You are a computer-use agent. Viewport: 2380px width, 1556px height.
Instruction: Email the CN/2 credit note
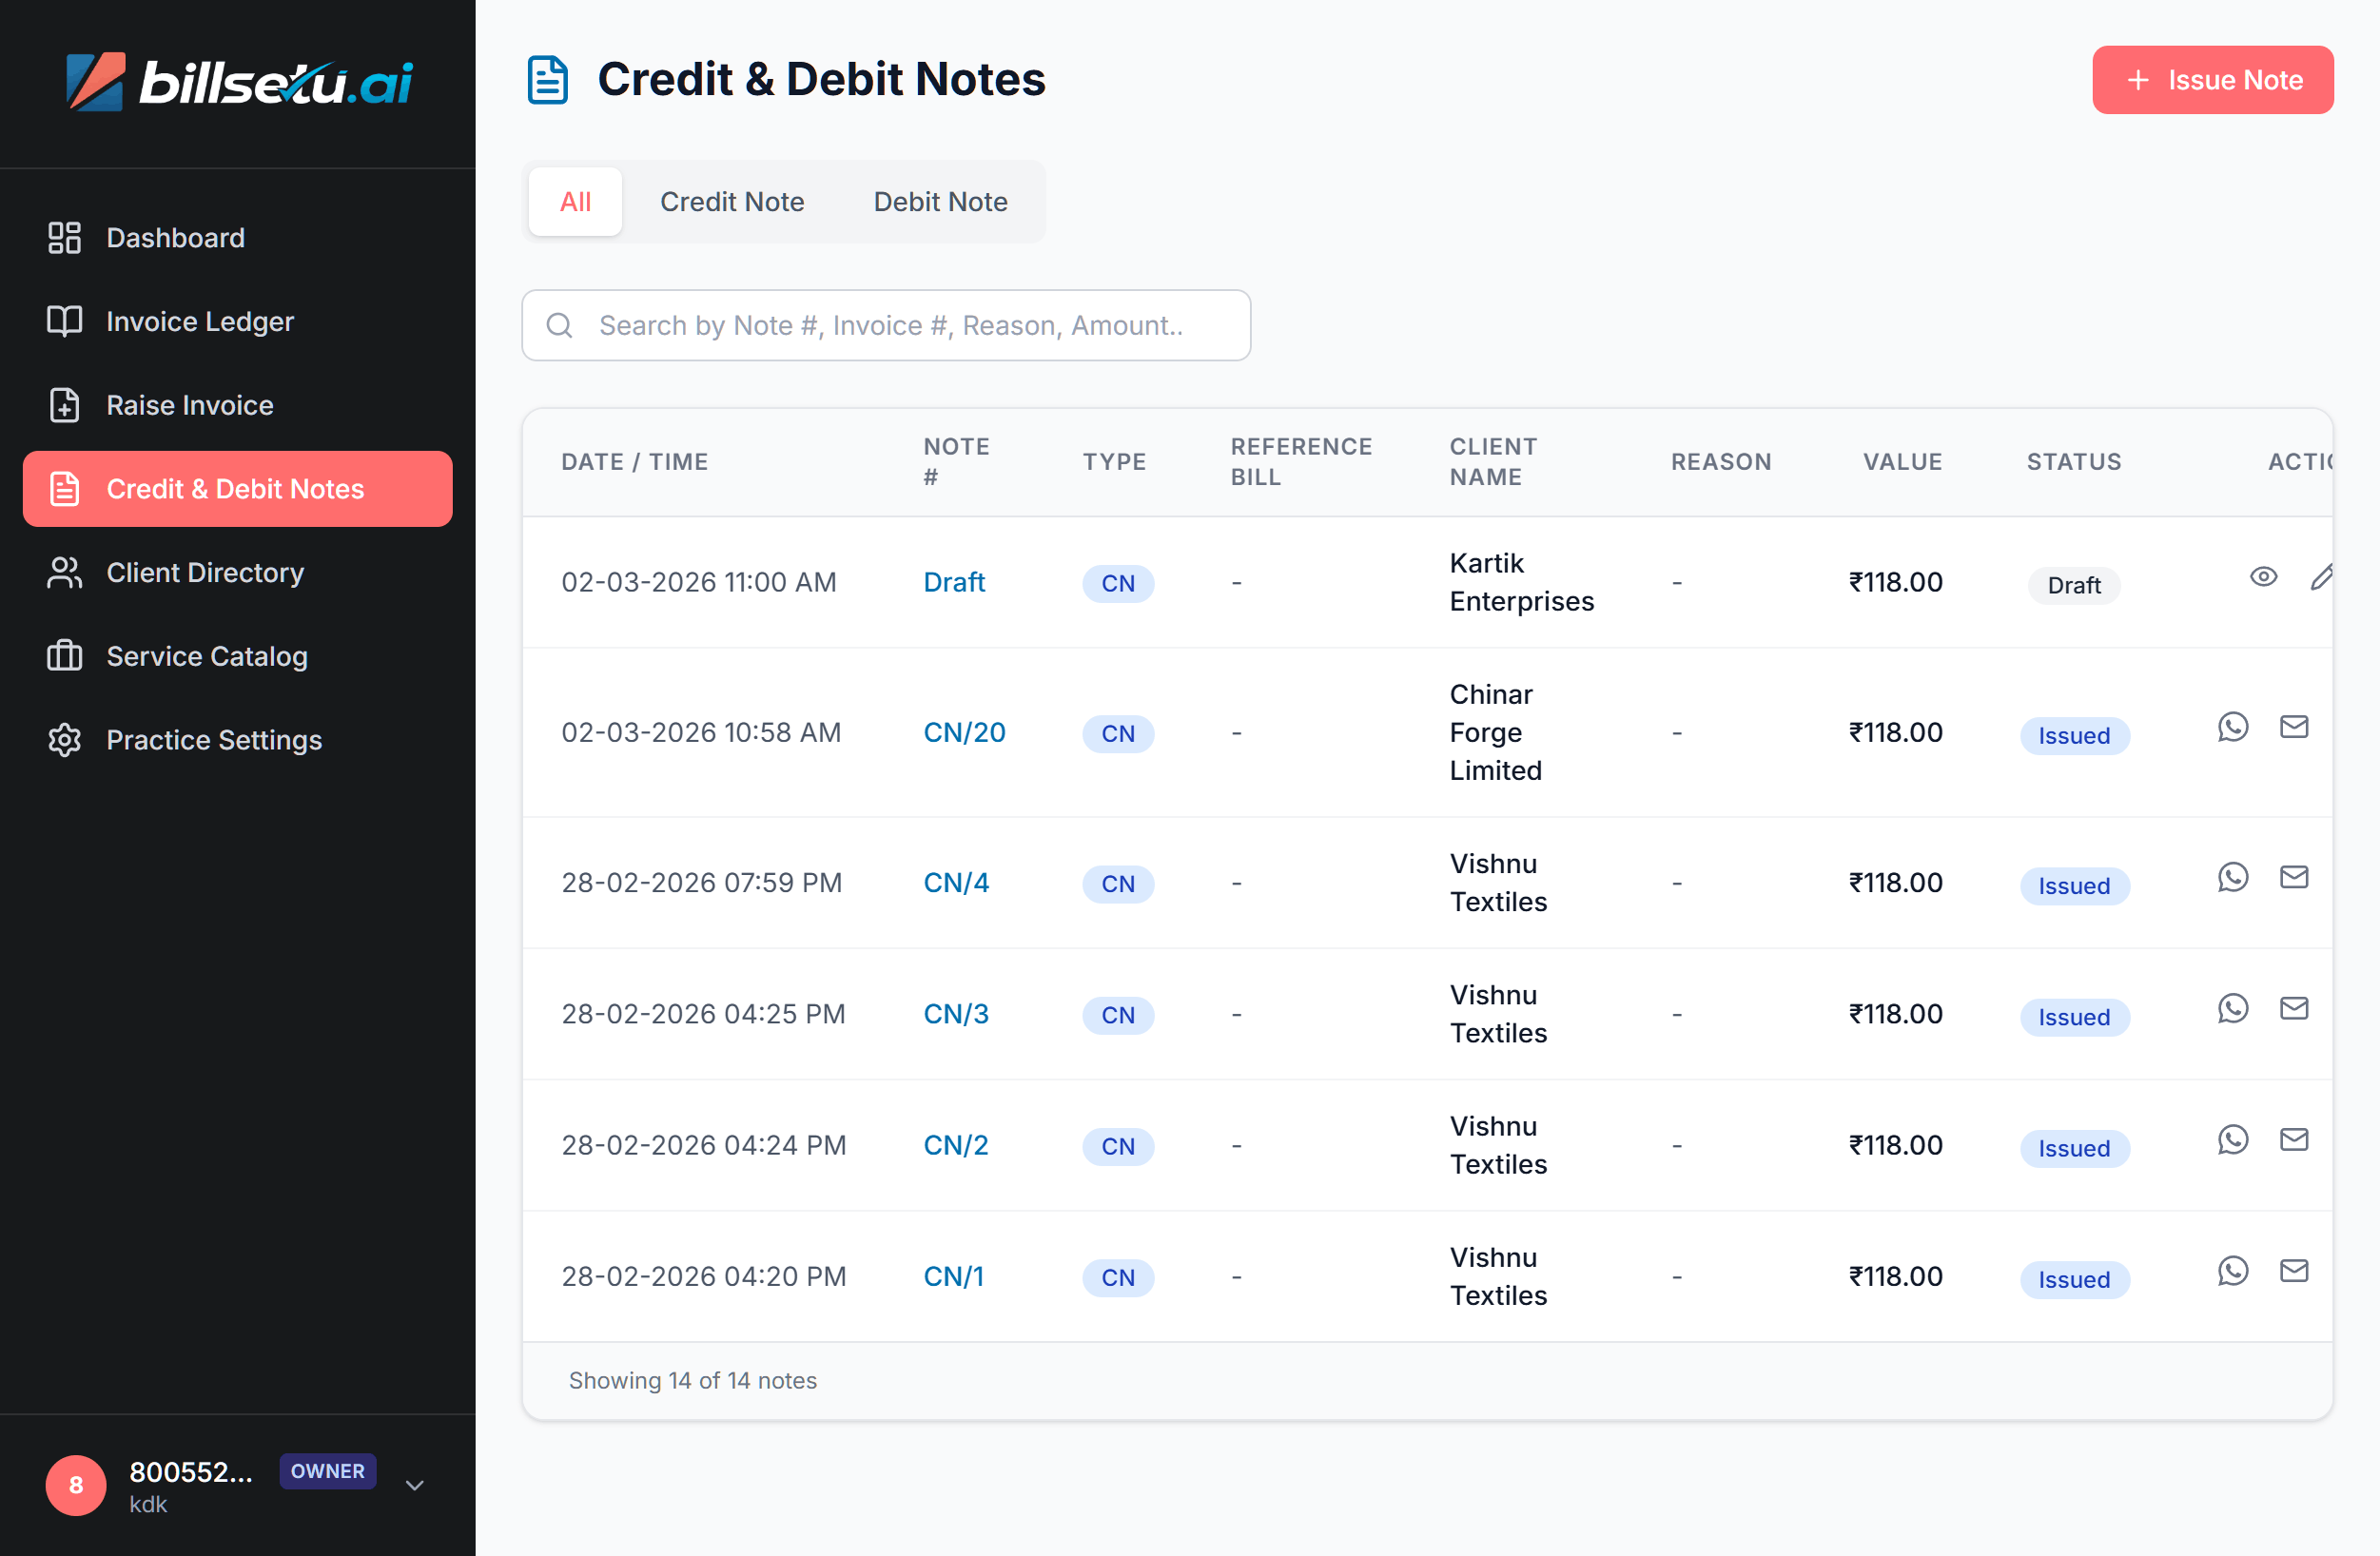coord(2295,1139)
